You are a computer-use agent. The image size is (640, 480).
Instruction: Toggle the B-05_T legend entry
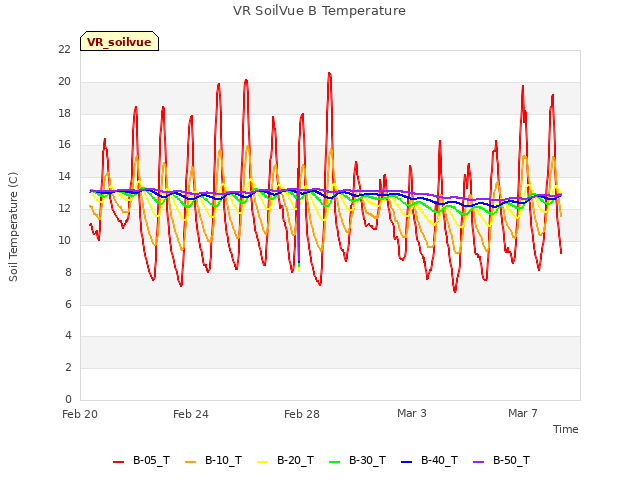click(x=141, y=461)
